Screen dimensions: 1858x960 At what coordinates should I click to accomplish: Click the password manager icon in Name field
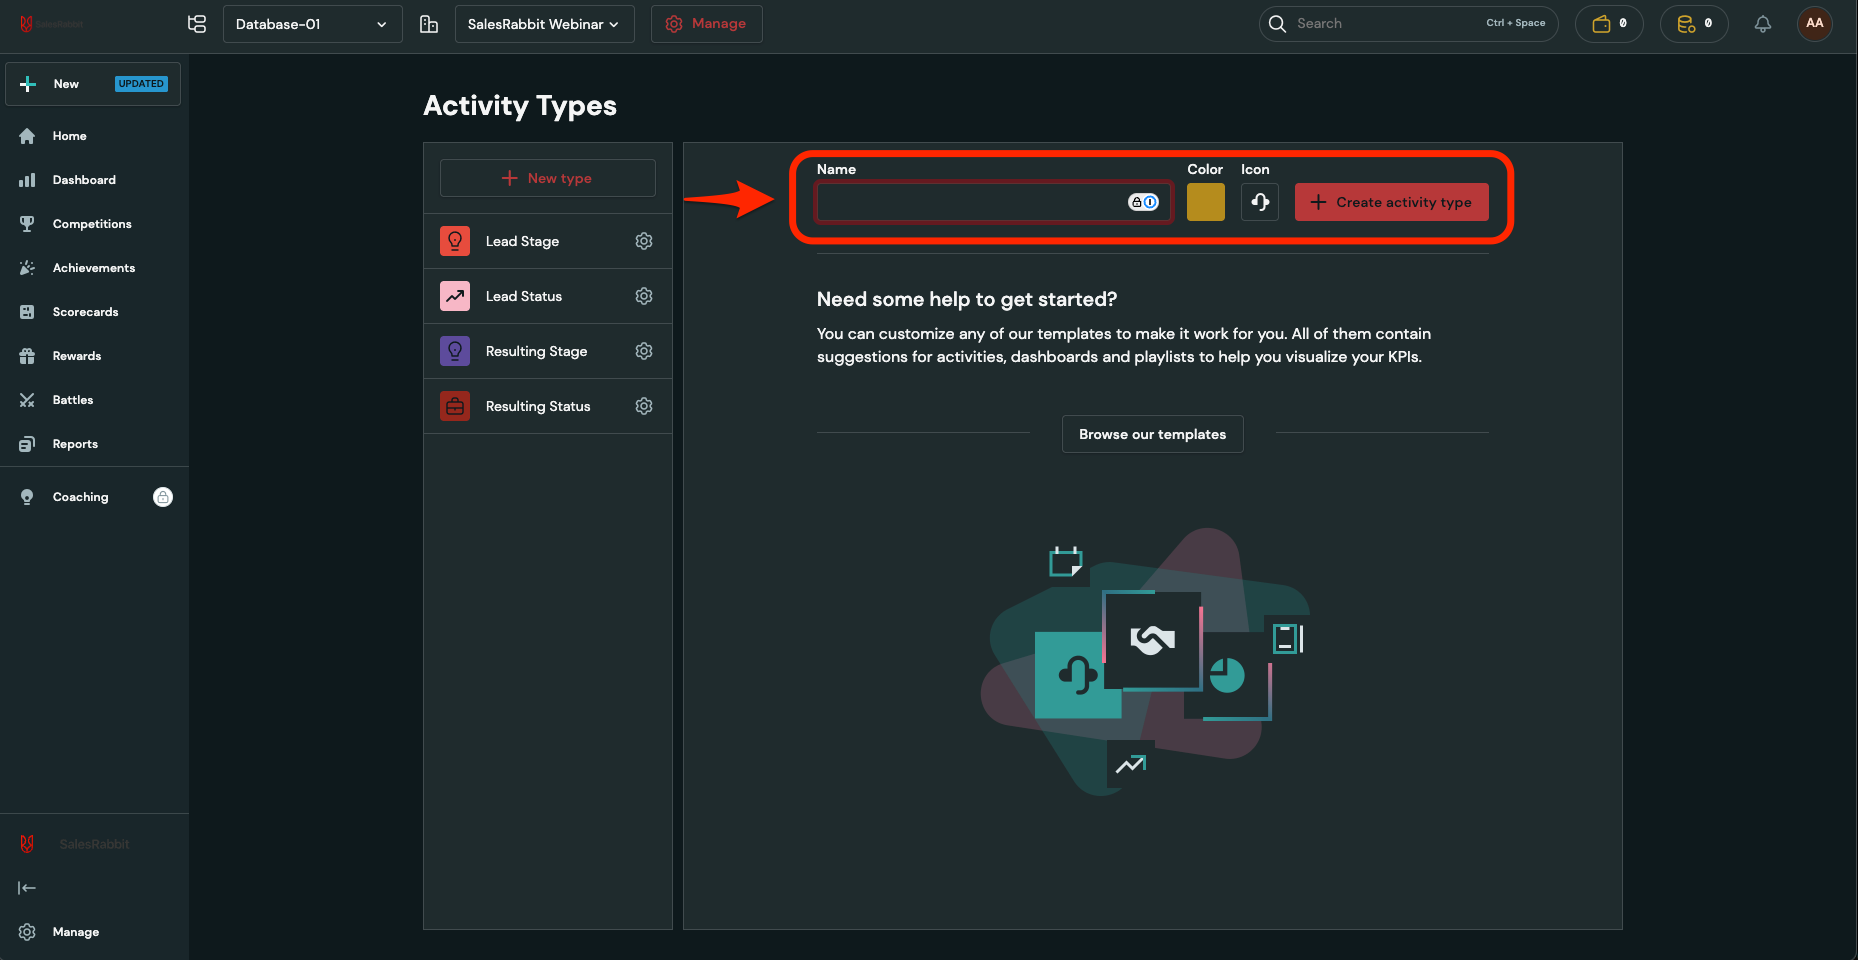click(1143, 202)
